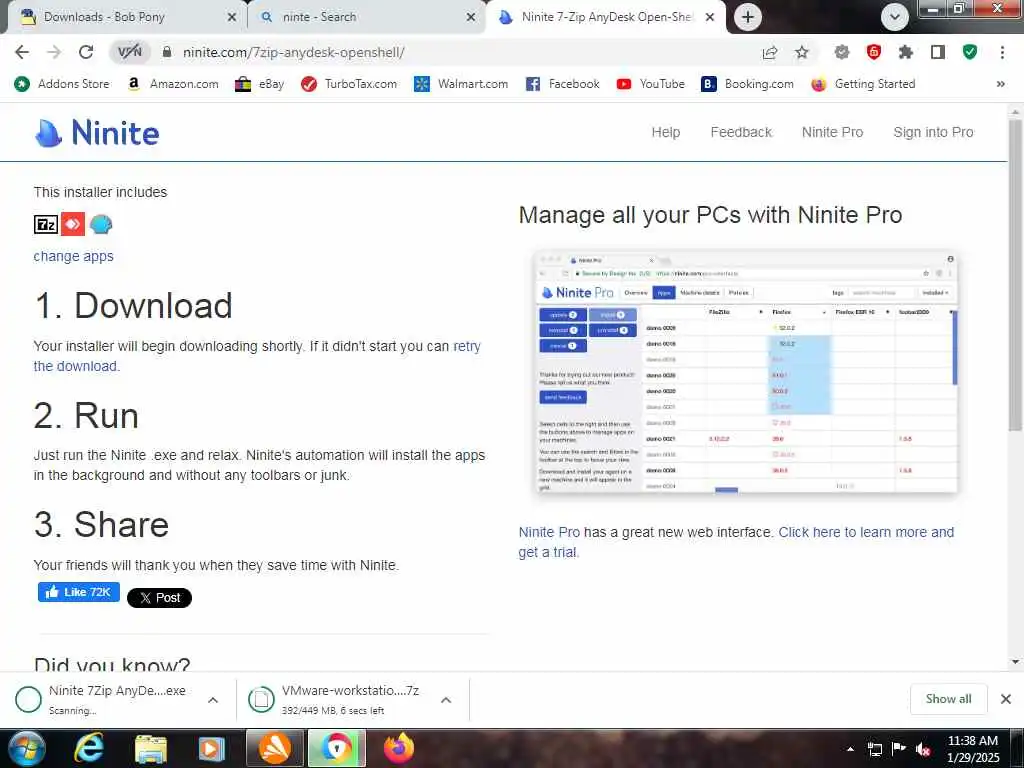Open the Feedback menu link
1024x768 pixels.
[741, 132]
